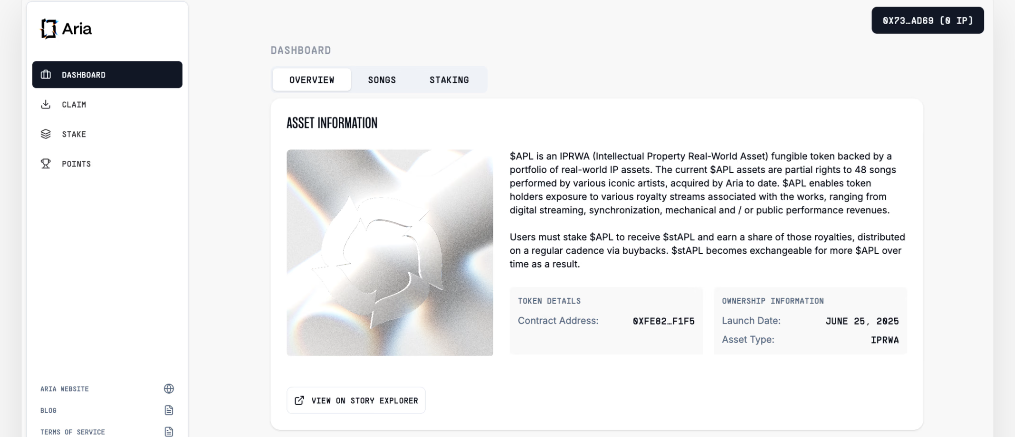Open the Terms of Service link text
This screenshot has width=1015, height=437.
point(72,432)
